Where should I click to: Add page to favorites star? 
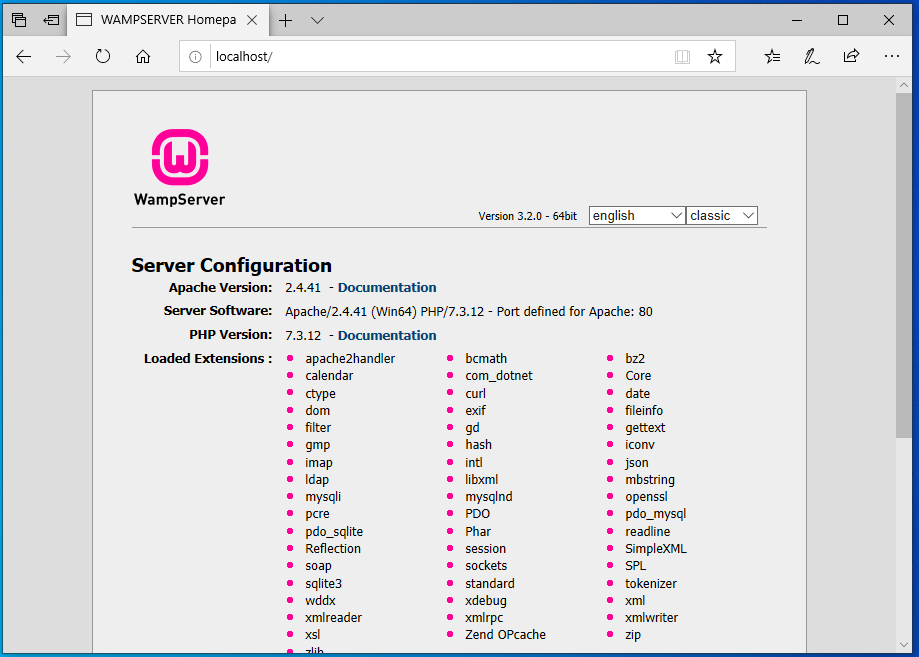tap(715, 57)
